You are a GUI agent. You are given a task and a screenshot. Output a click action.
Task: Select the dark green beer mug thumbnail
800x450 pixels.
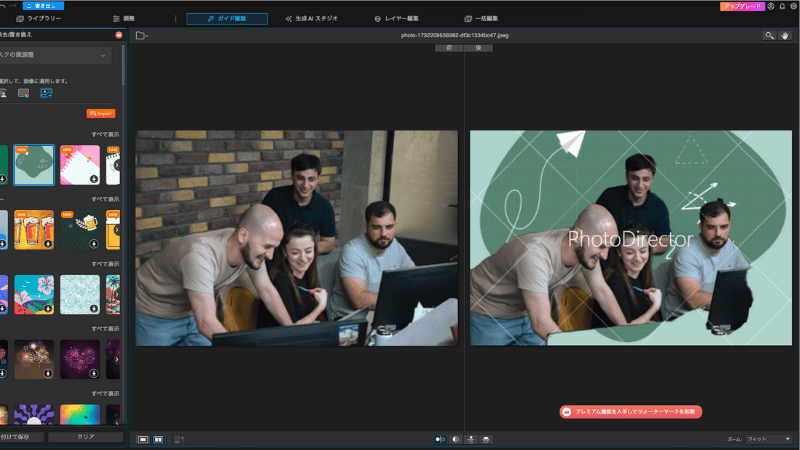point(80,230)
